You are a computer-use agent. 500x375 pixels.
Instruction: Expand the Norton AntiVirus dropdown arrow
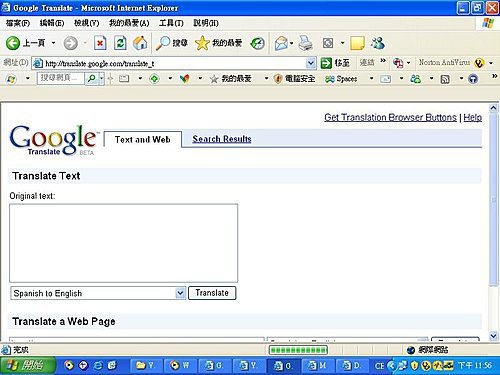coord(491,63)
